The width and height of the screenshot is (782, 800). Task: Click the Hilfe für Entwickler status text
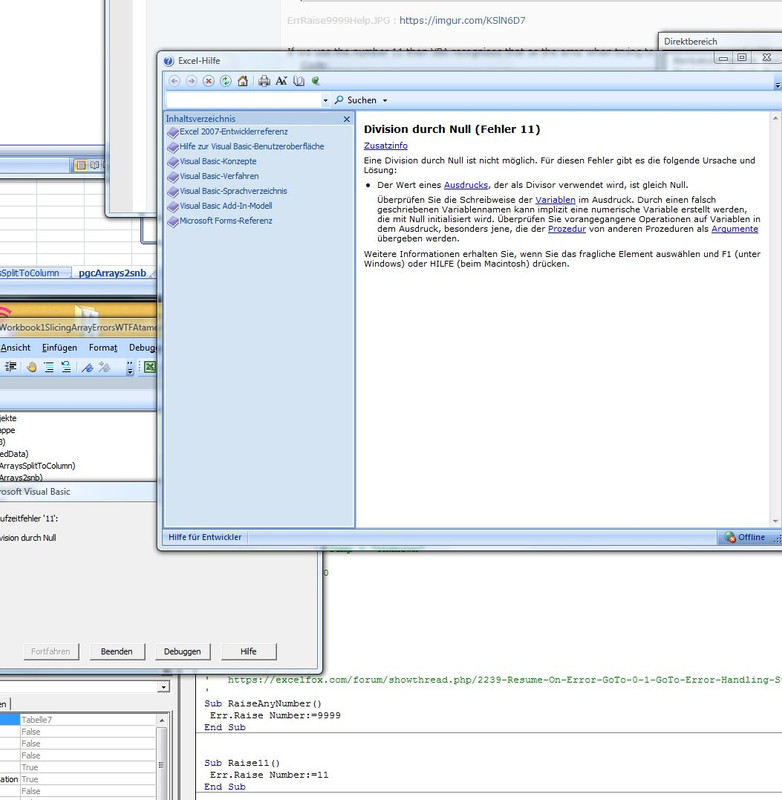tap(205, 537)
